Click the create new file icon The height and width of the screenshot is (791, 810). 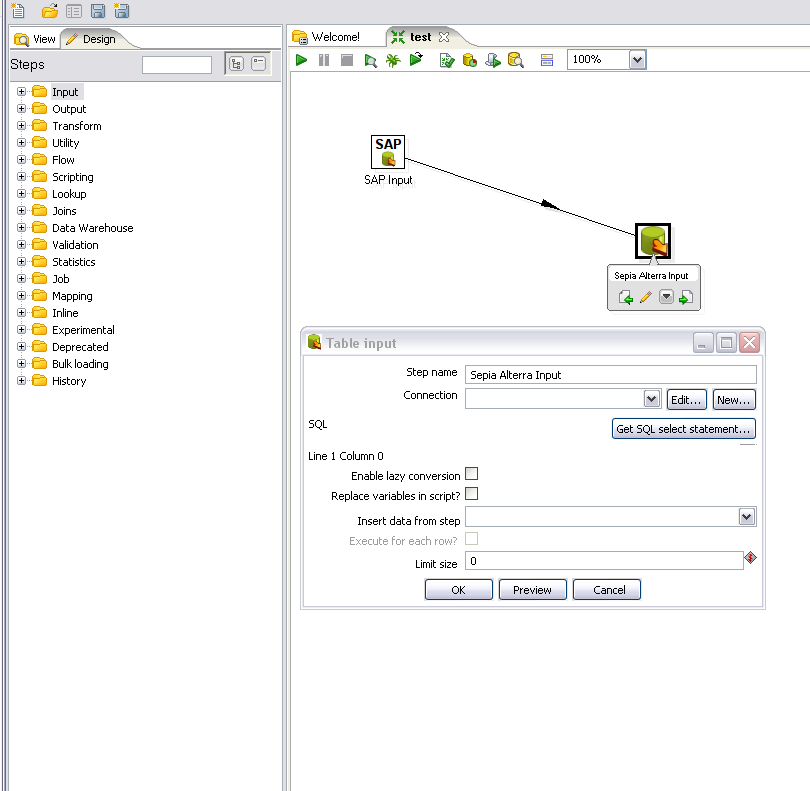(17, 11)
